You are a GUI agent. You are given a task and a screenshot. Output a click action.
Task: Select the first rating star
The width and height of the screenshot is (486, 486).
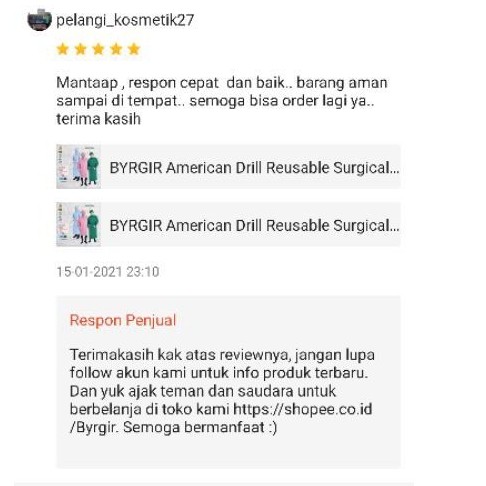(63, 49)
